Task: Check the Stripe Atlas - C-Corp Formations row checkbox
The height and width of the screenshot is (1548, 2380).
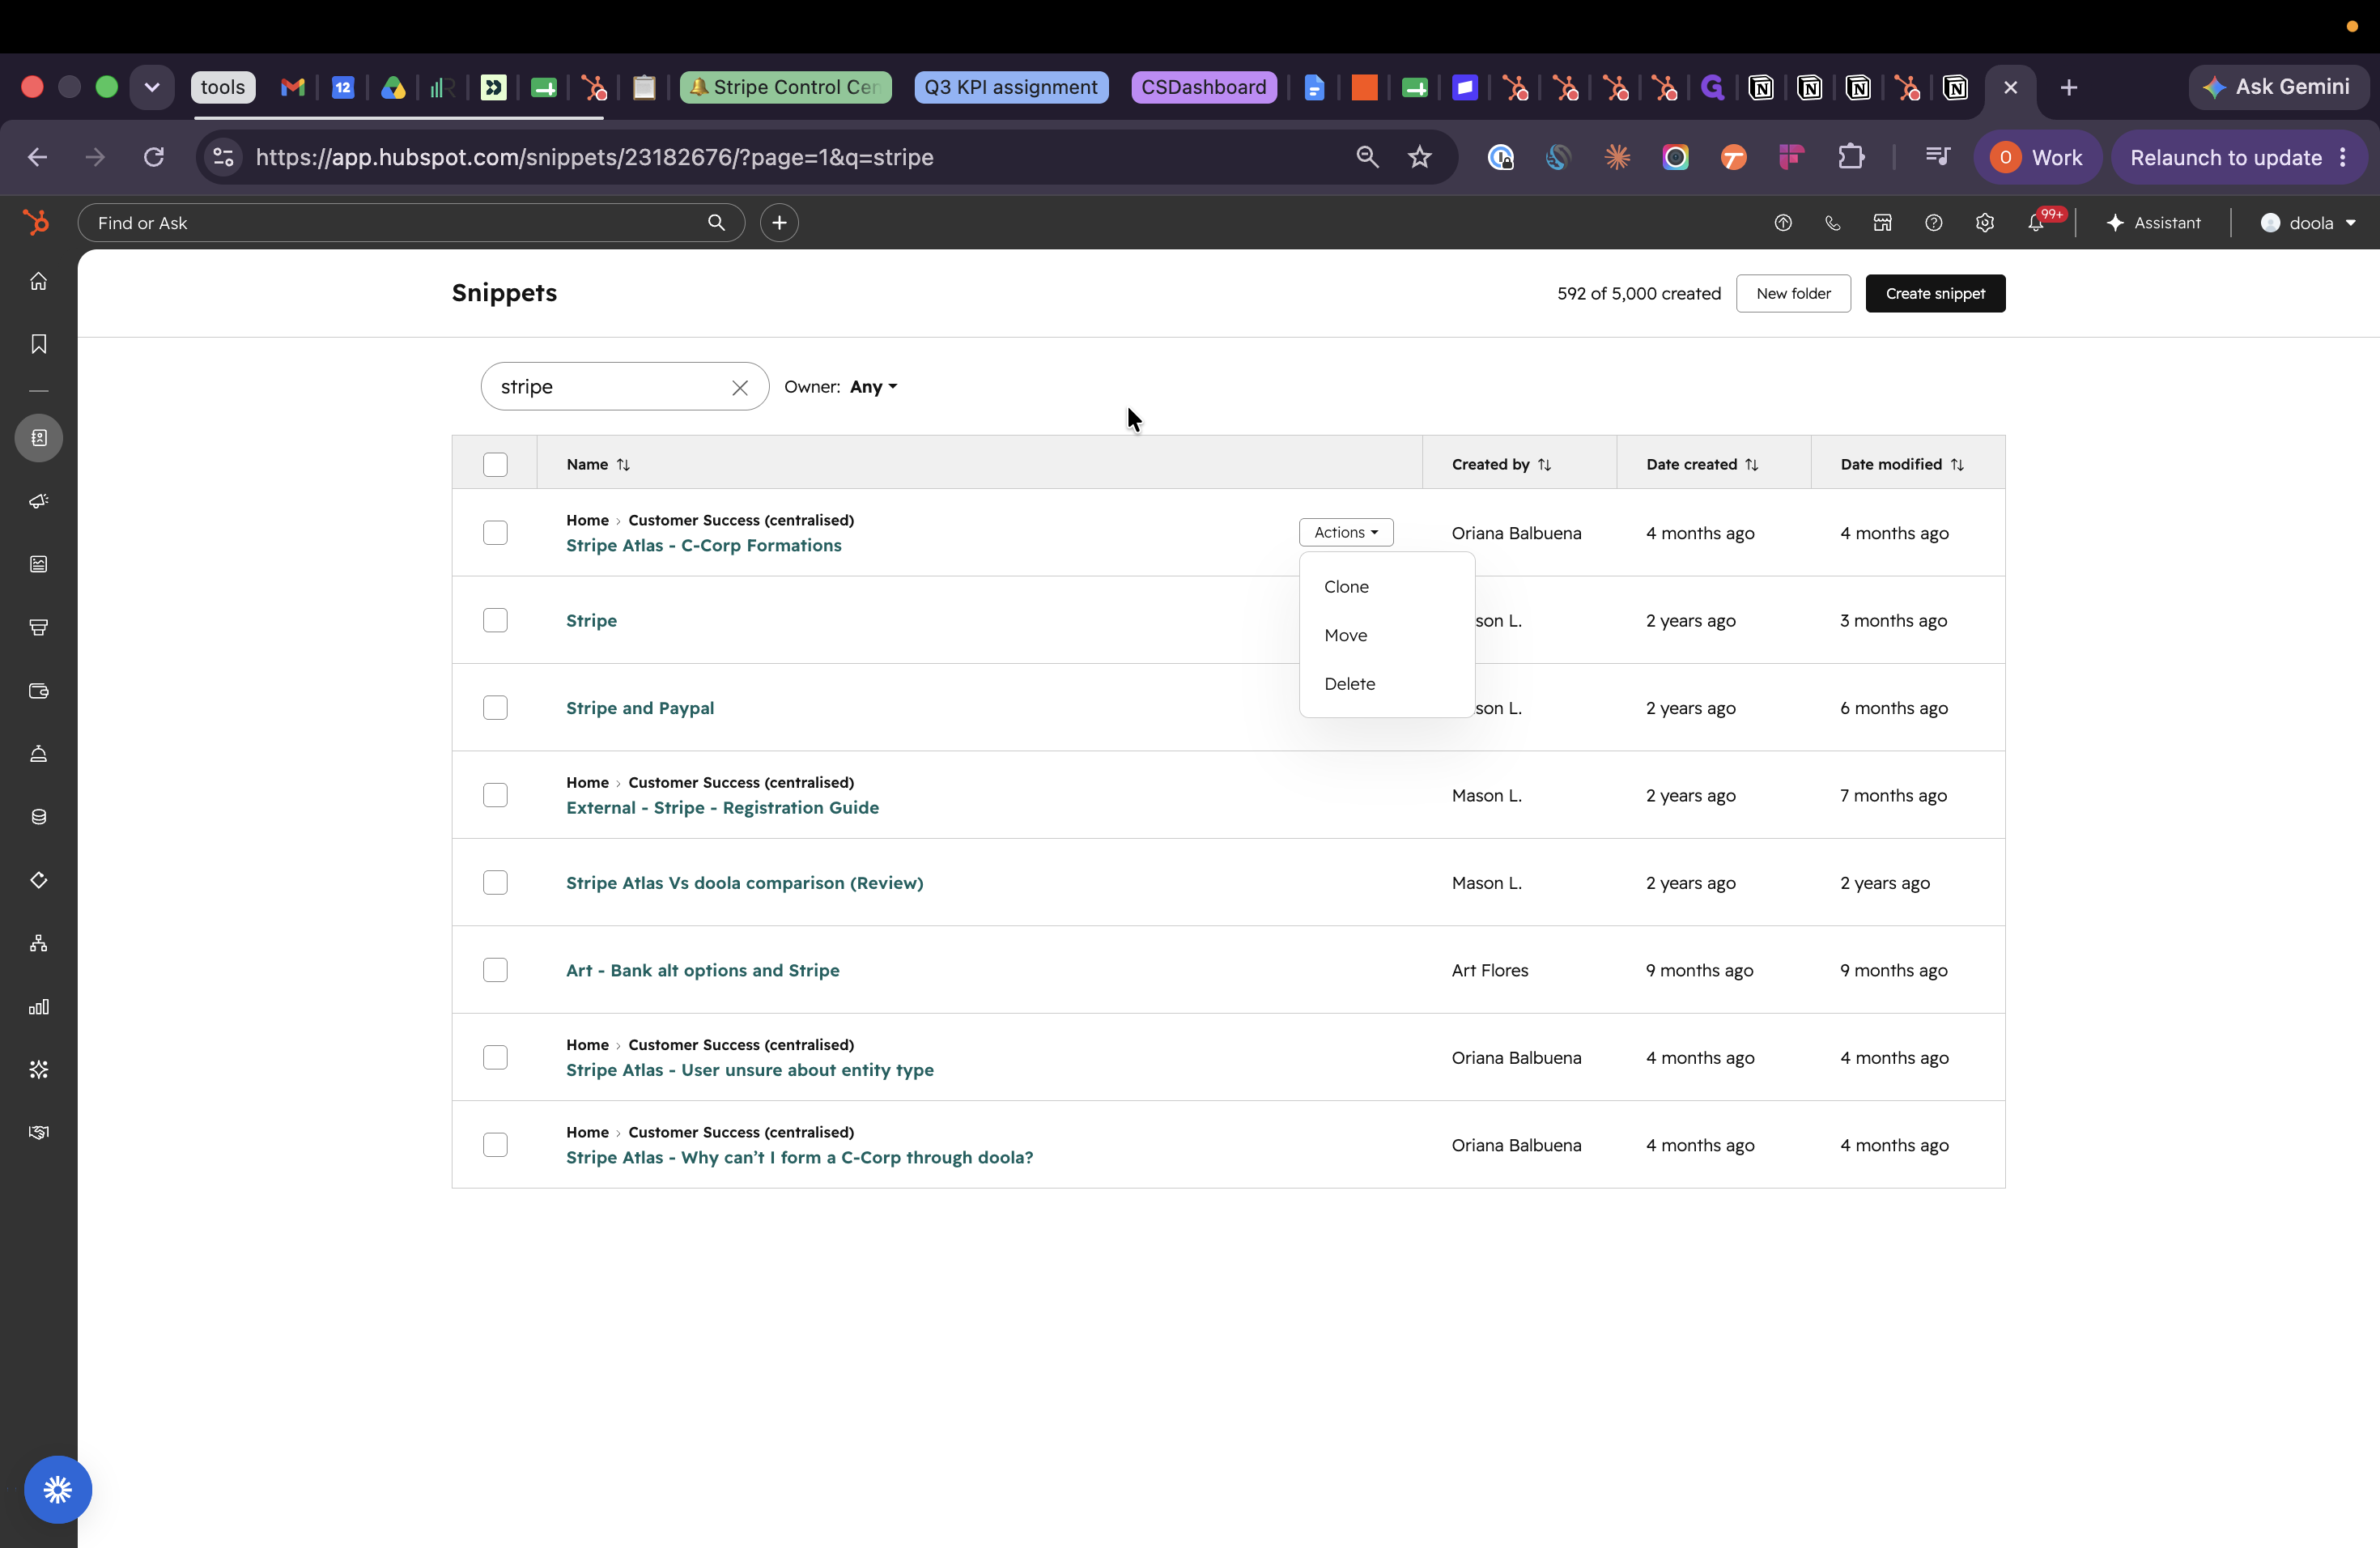Action: coord(495,533)
